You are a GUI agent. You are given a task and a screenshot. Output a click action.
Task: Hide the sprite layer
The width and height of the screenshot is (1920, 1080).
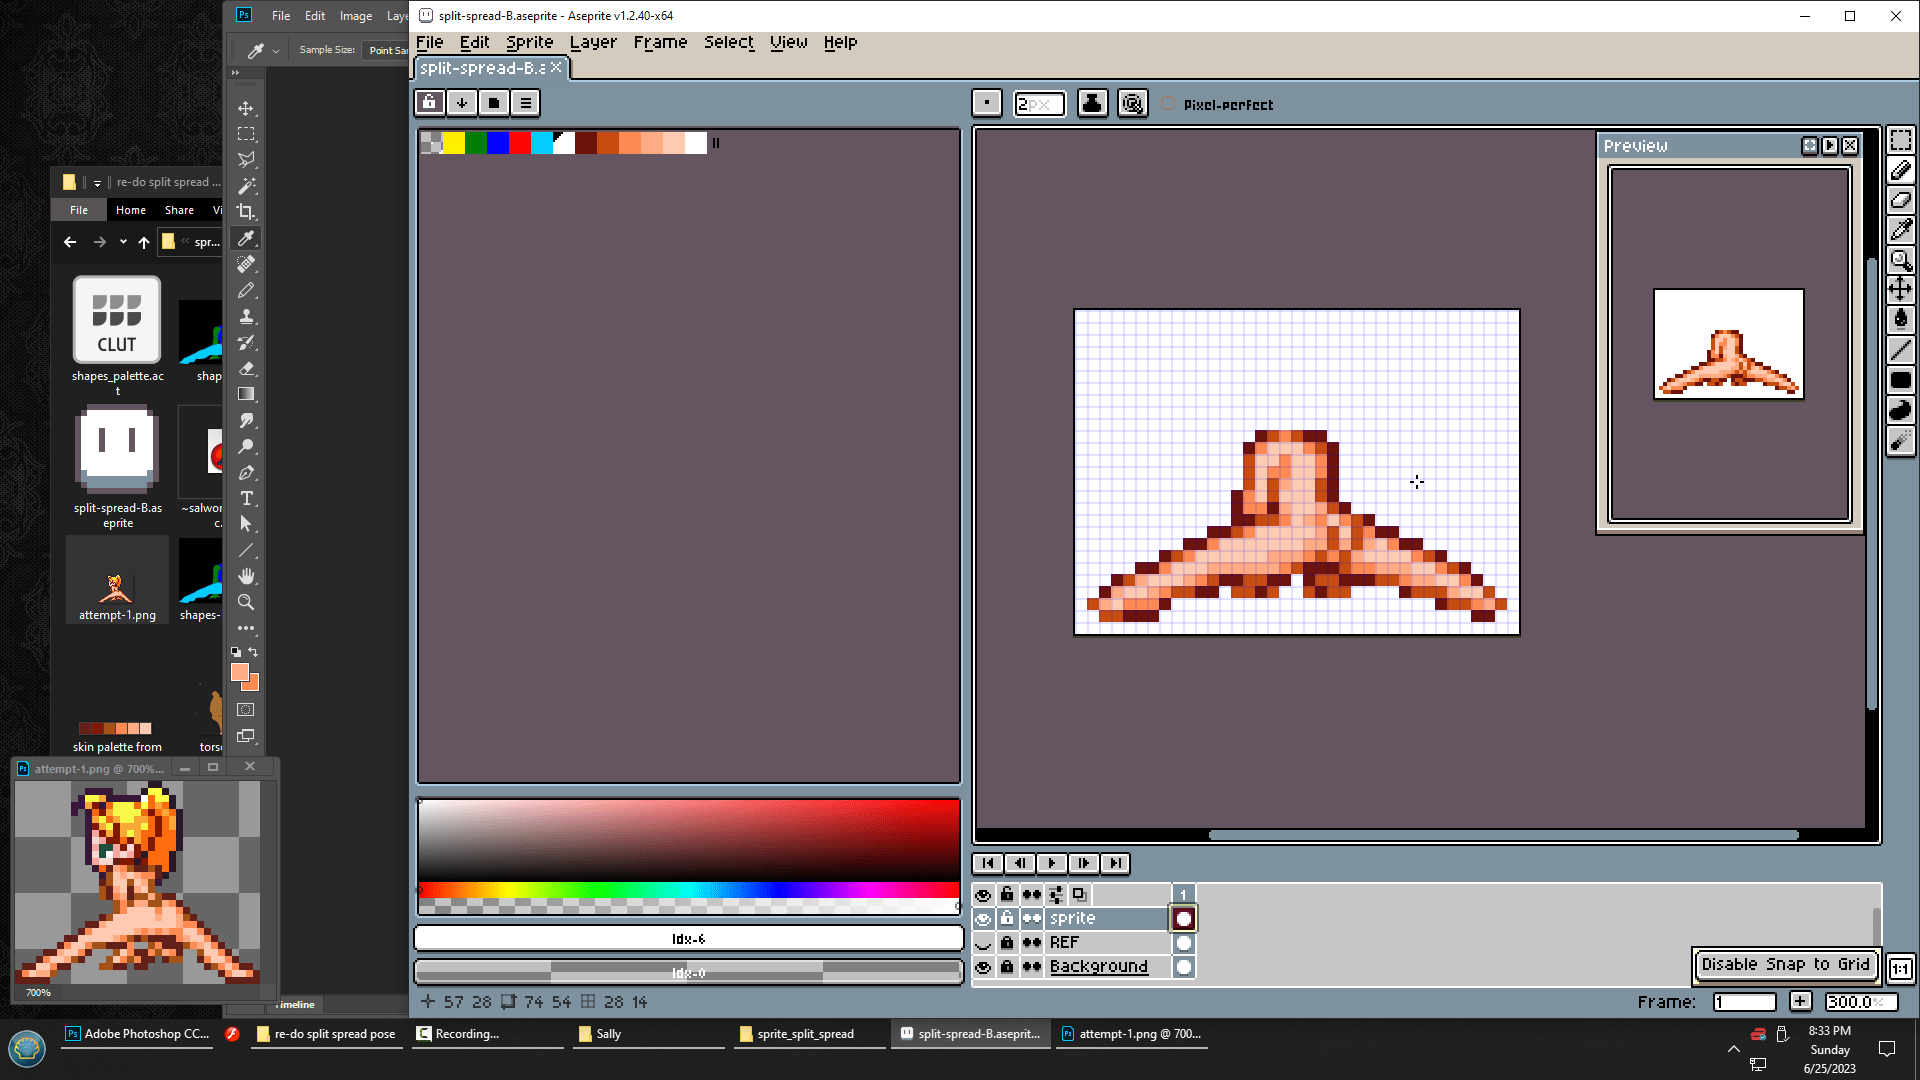[983, 919]
